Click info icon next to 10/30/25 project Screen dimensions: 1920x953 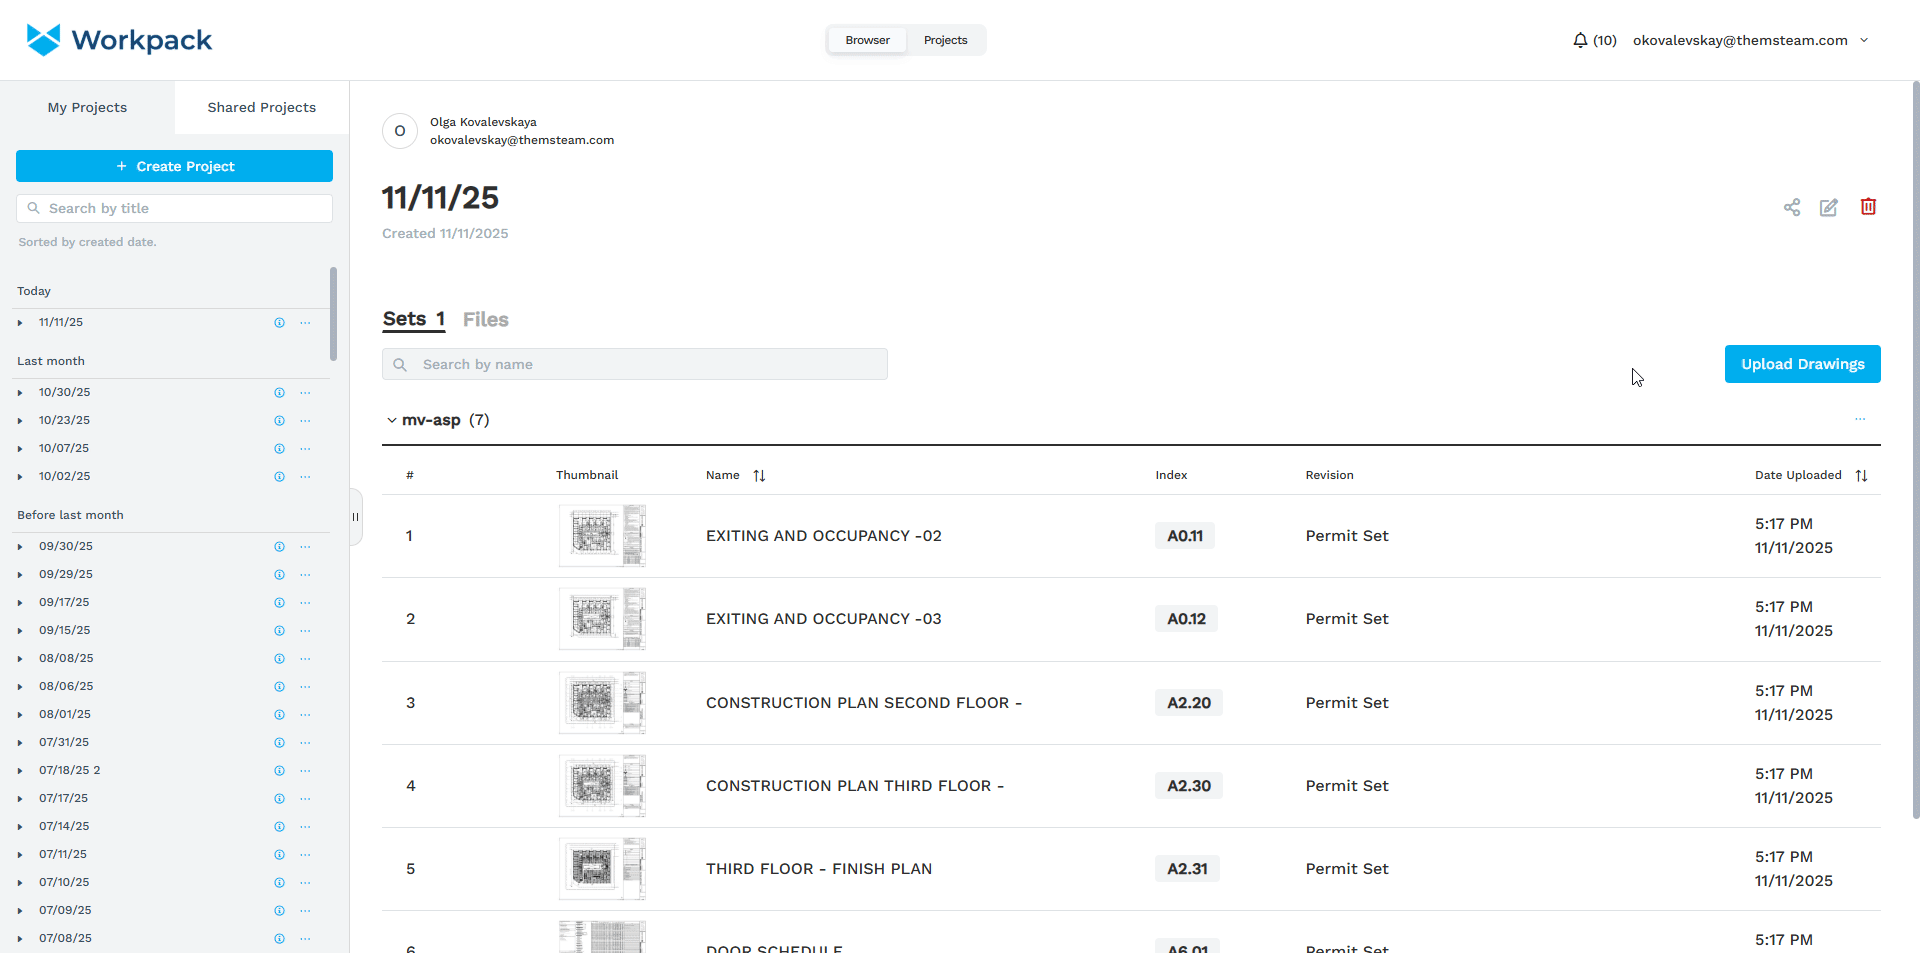tap(280, 393)
